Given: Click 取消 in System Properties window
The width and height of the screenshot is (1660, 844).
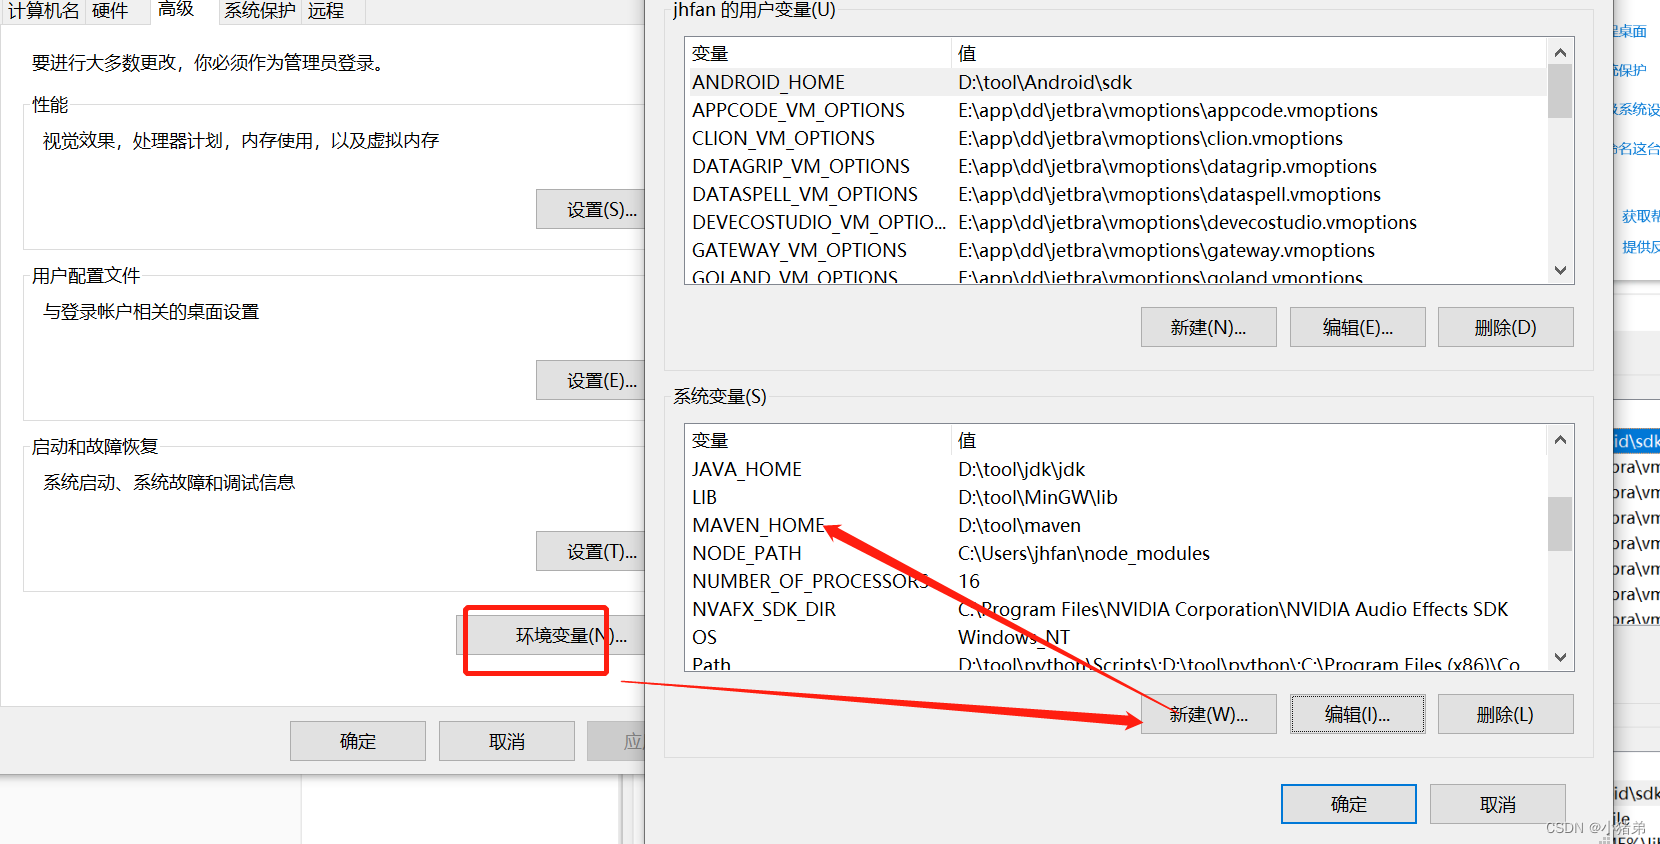Looking at the screenshot, I should [507, 741].
